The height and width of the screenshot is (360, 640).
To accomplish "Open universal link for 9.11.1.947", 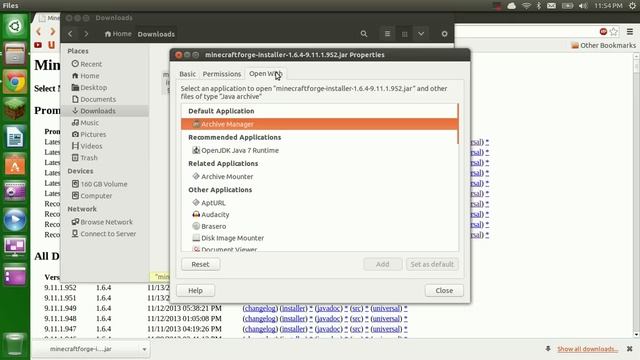I will click(386, 329).
